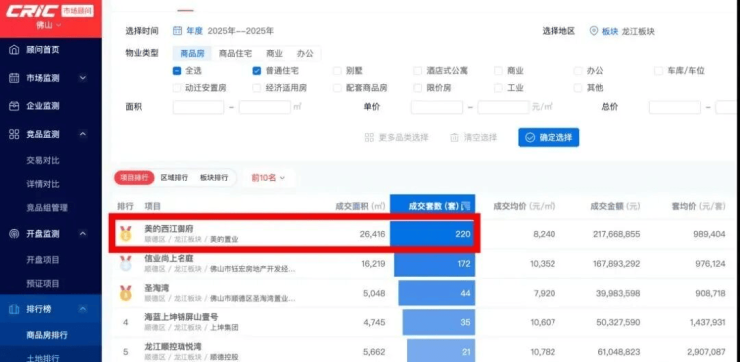Collapse the 排行榜 sidebar section
The image size is (740, 362).
pos(83,310)
